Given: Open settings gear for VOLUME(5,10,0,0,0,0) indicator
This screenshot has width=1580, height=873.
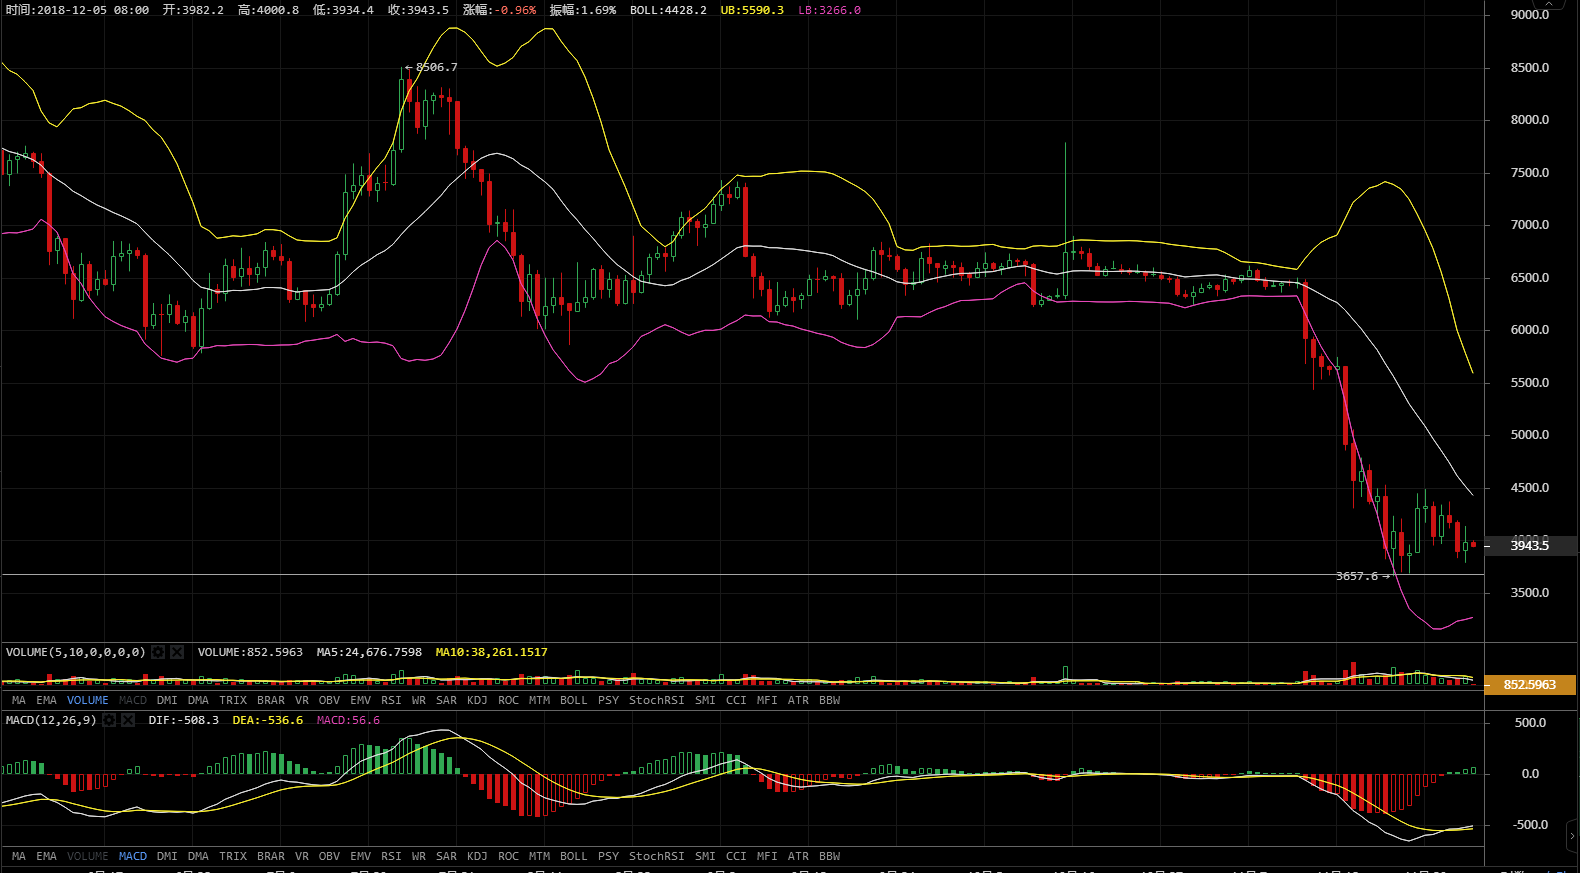Looking at the screenshot, I should pos(158,652).
